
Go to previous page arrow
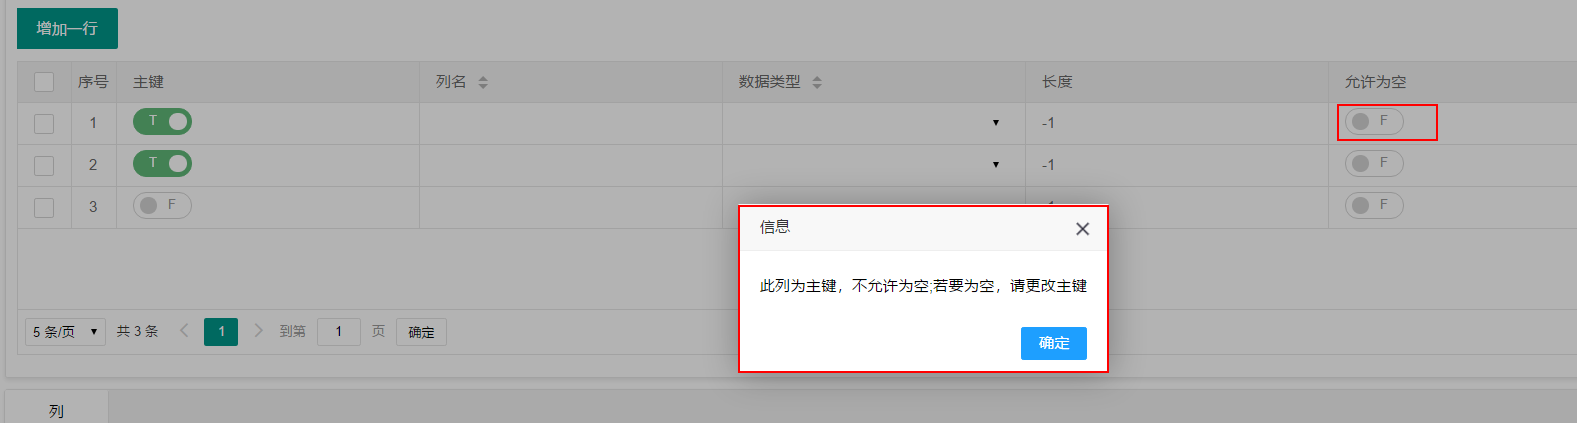[184, 330]
